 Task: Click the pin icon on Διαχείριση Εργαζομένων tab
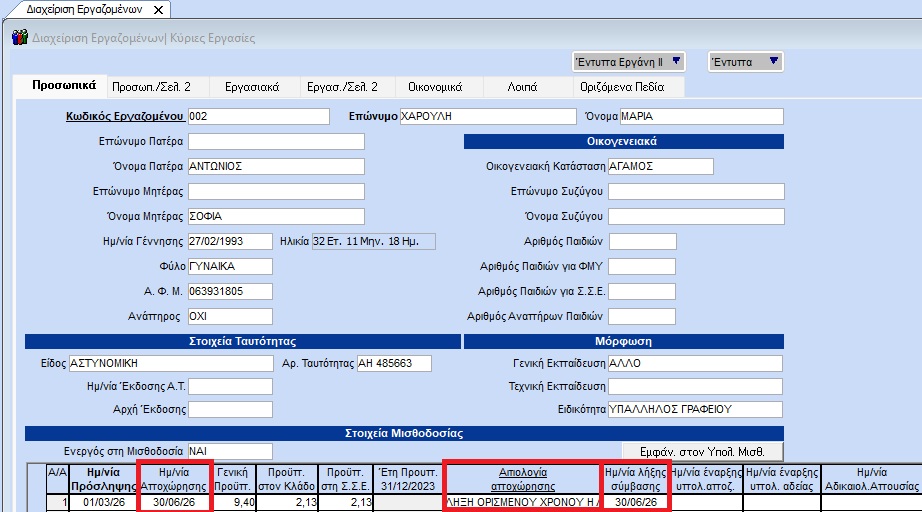159,9
